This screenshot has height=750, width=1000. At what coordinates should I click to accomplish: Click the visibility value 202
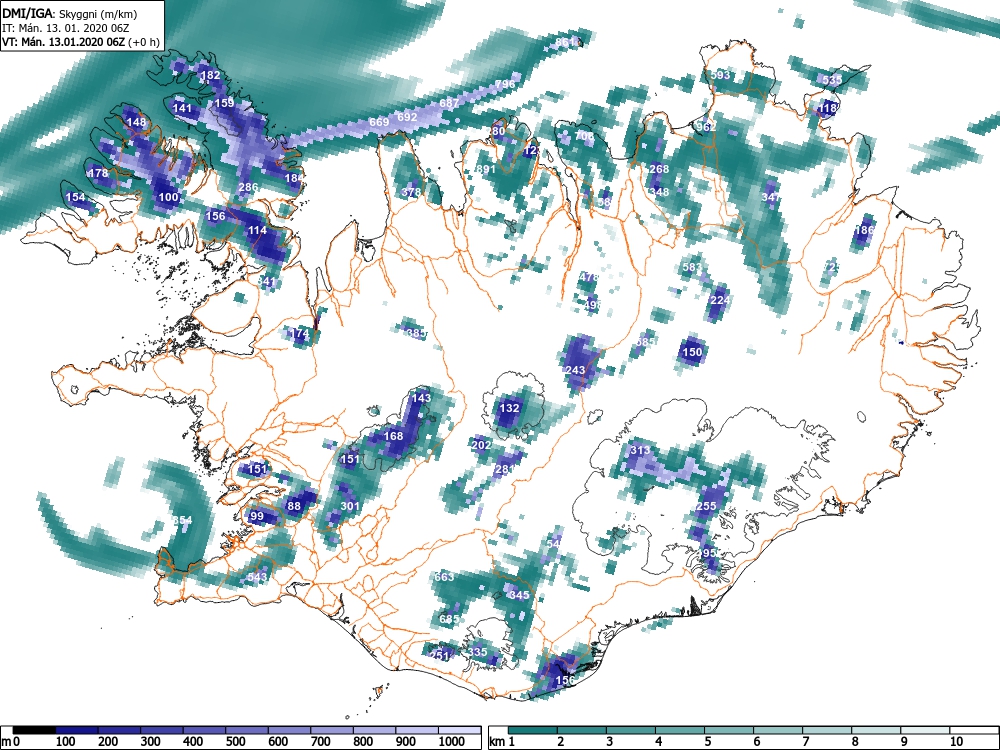(482, 445)
